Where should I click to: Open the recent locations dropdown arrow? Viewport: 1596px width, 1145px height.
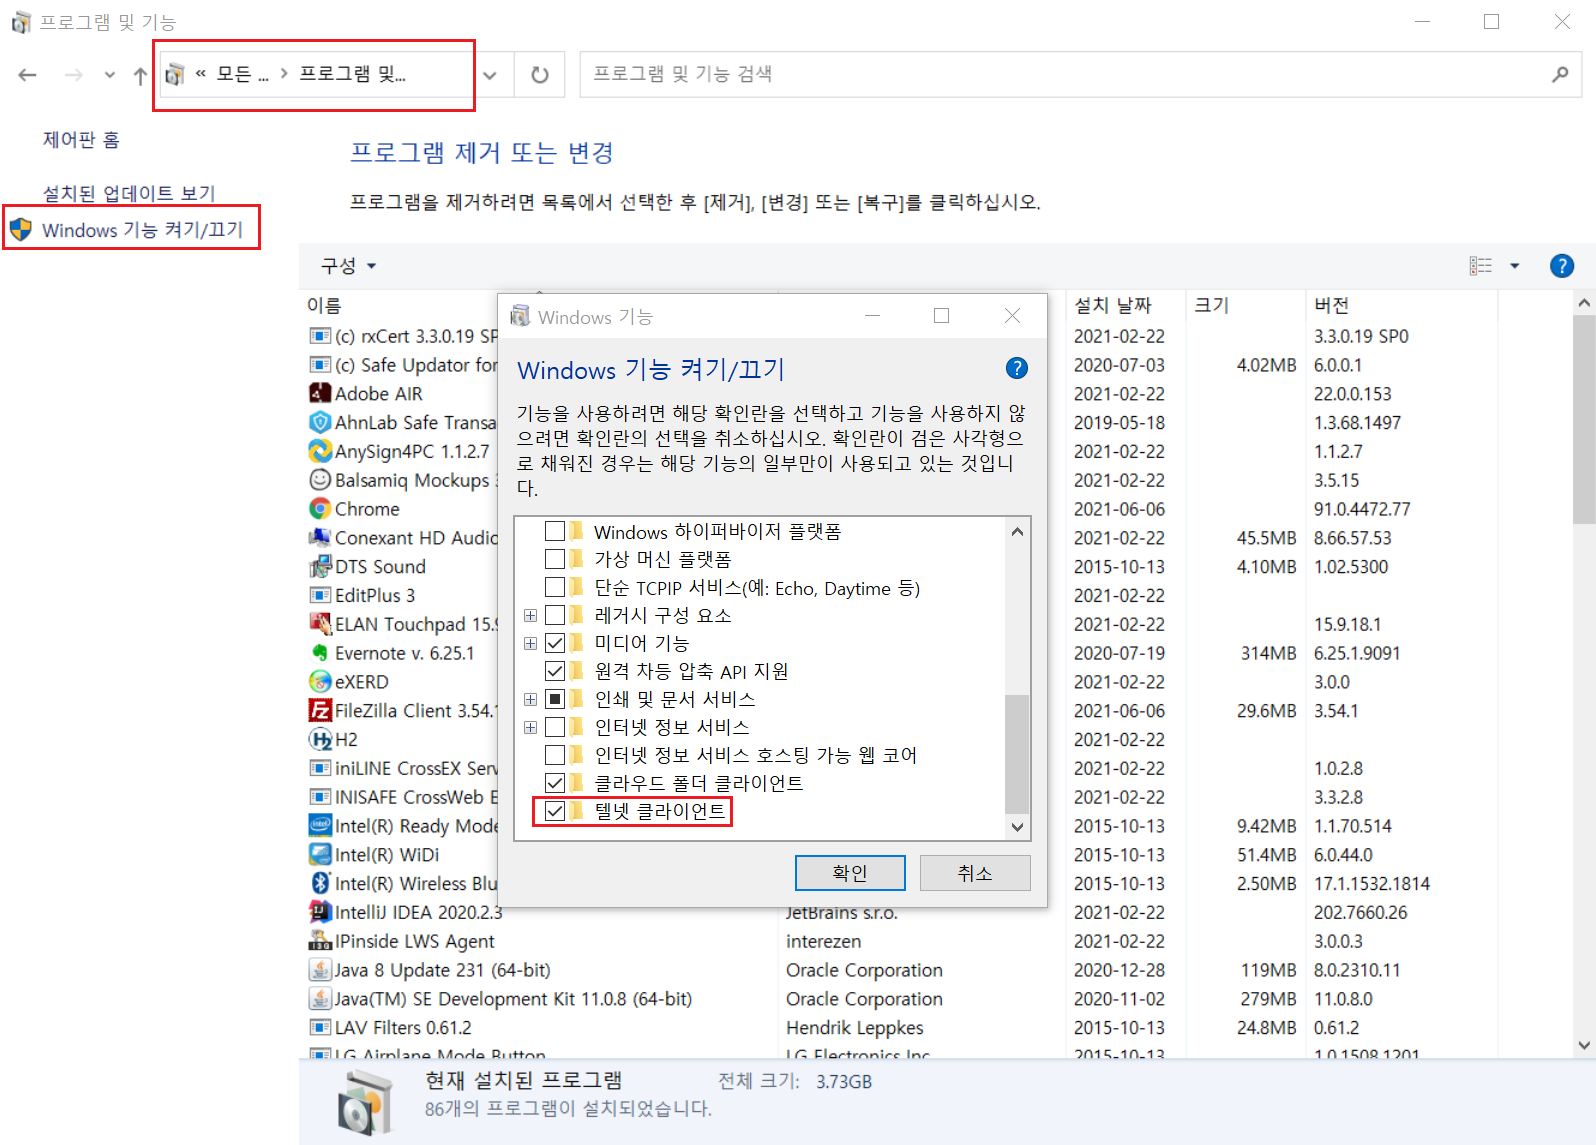109,75
